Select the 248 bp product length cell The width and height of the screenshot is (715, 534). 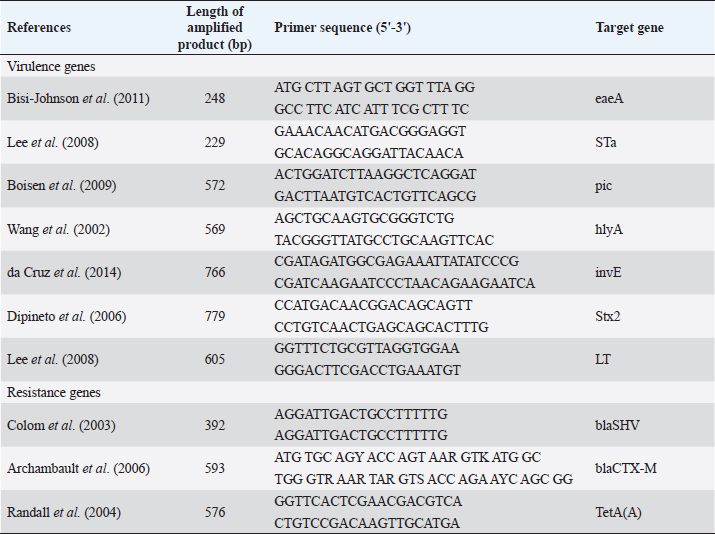(x=214, y=98)
